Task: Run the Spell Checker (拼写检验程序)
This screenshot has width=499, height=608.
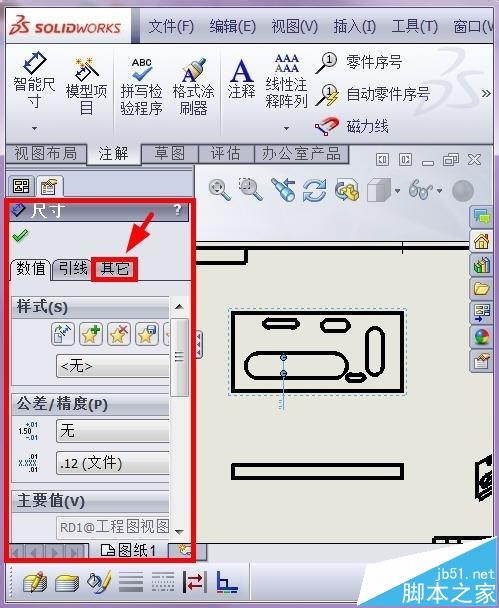Action: pos(141,86)
